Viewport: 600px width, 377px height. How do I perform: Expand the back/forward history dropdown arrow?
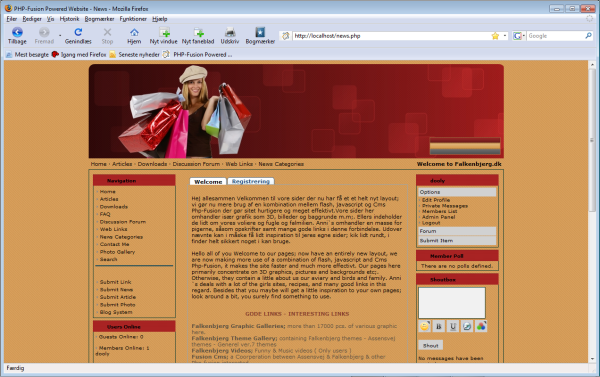coord(60,36)
